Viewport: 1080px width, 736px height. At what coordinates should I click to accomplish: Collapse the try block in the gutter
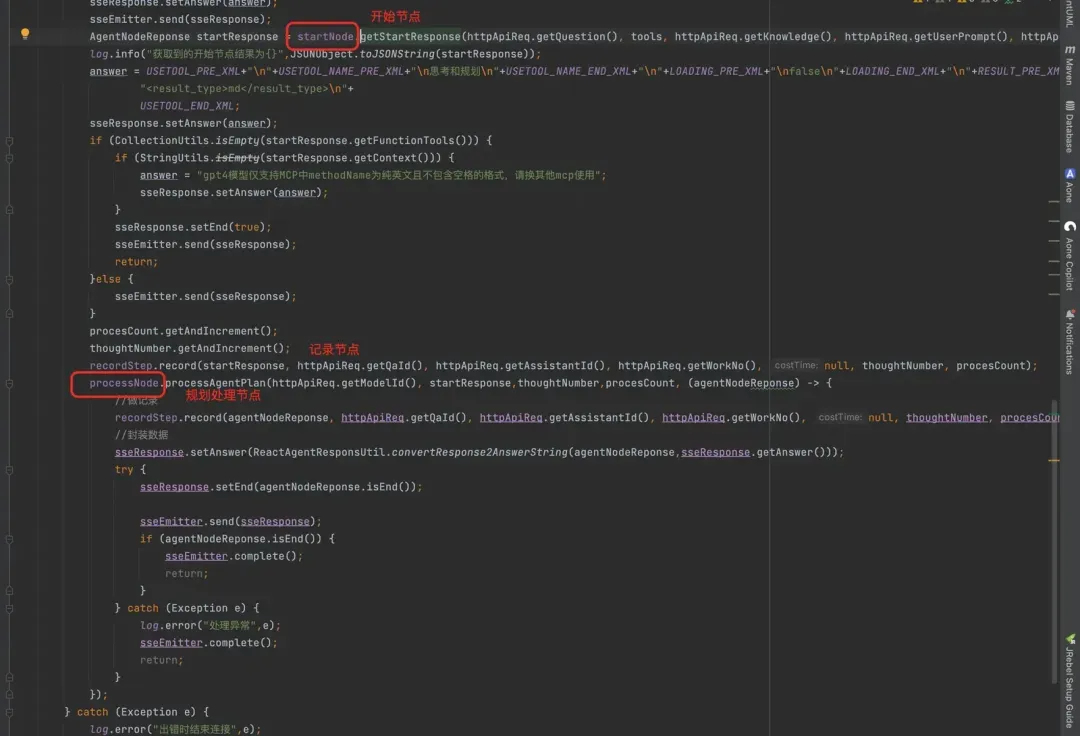(x=10, y=470)
